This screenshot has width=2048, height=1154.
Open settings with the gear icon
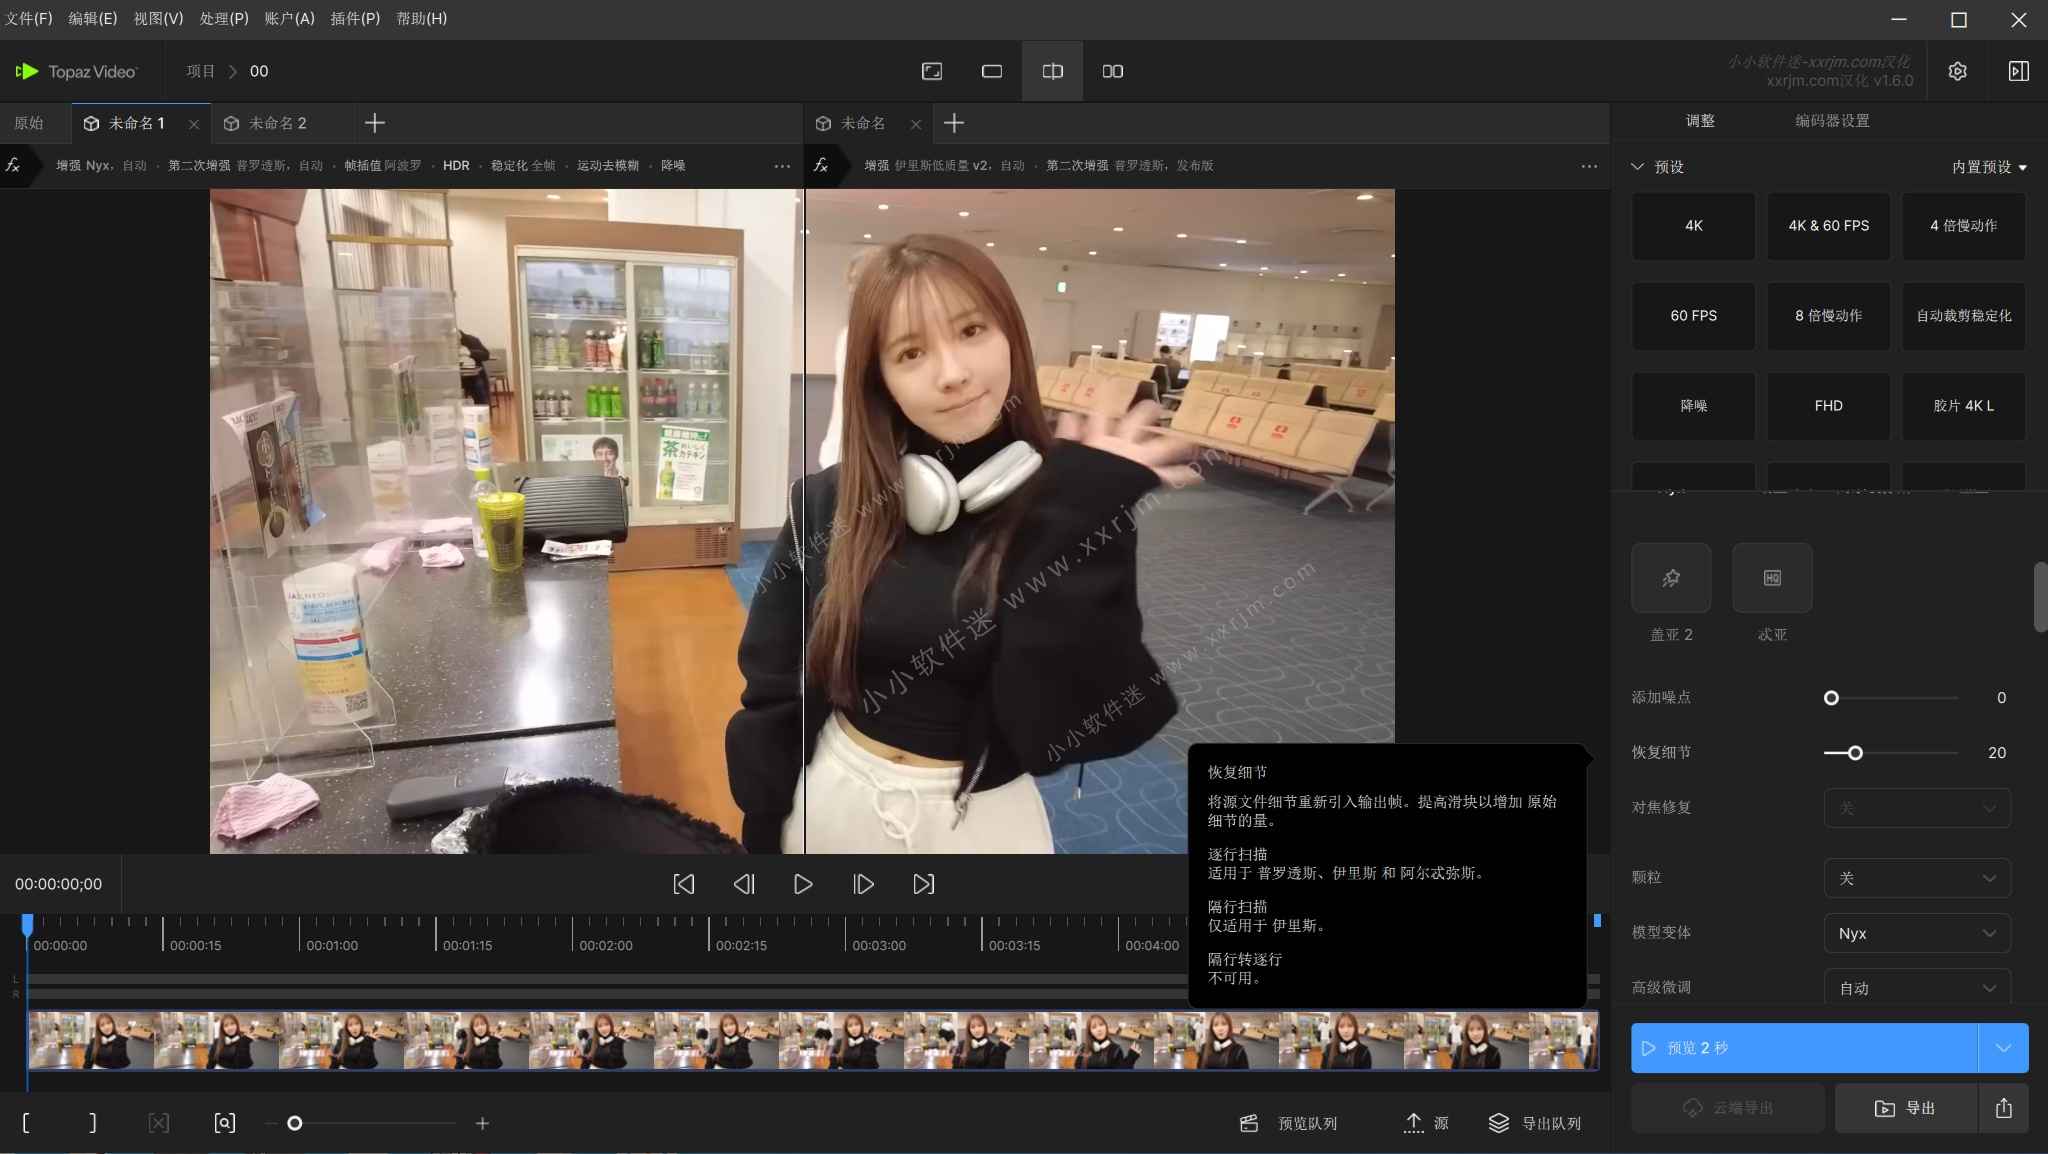coord(1958,71)
